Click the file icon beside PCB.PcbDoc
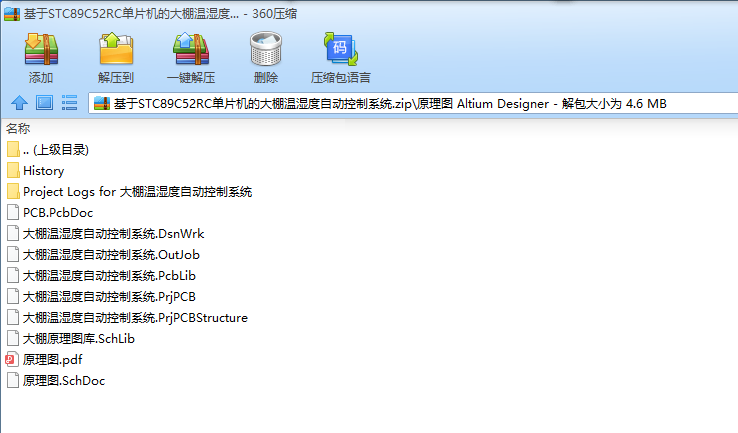This screenshot has width=738, height=433. [13, 213]
